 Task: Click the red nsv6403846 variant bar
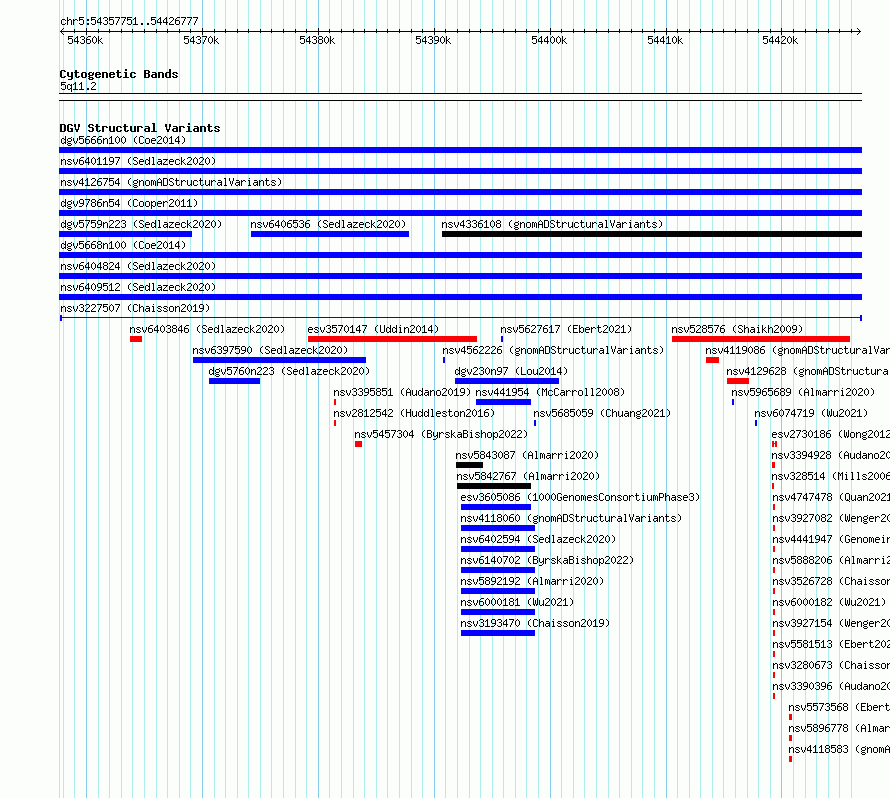point(136,339)
